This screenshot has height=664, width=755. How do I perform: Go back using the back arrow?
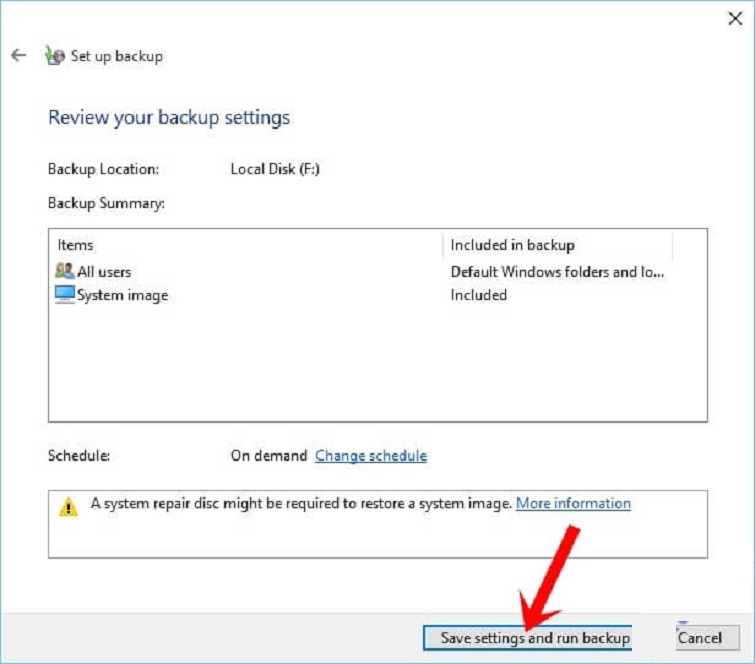coord(18,55)
